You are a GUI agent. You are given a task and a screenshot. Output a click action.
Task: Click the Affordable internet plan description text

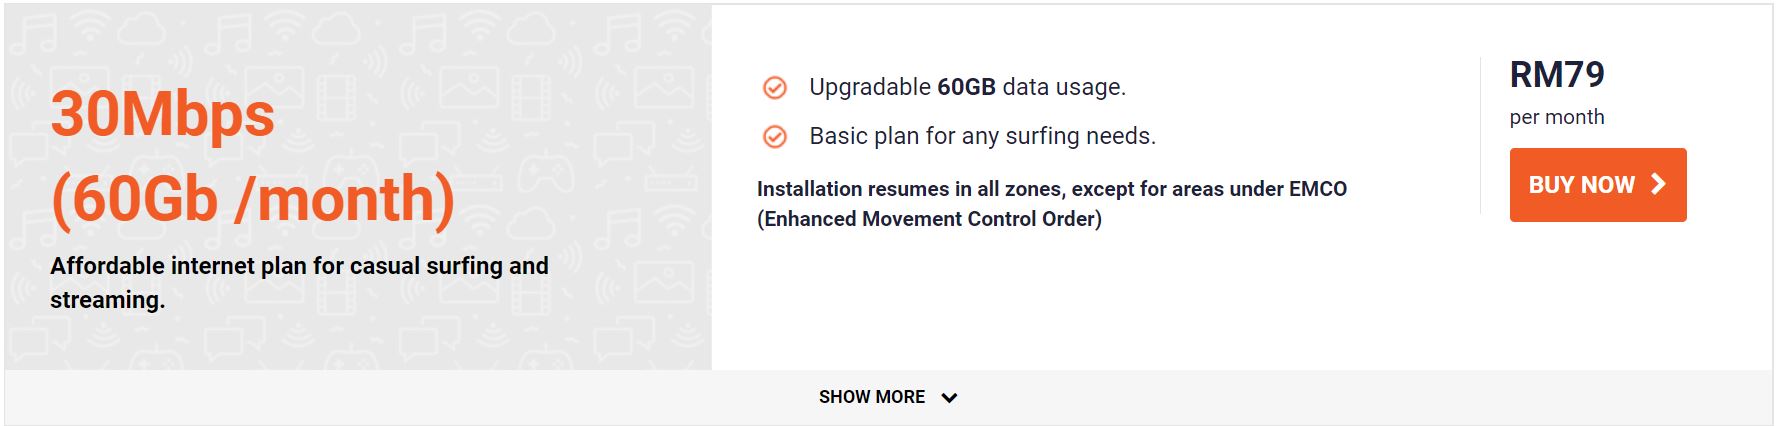point(299,282)
